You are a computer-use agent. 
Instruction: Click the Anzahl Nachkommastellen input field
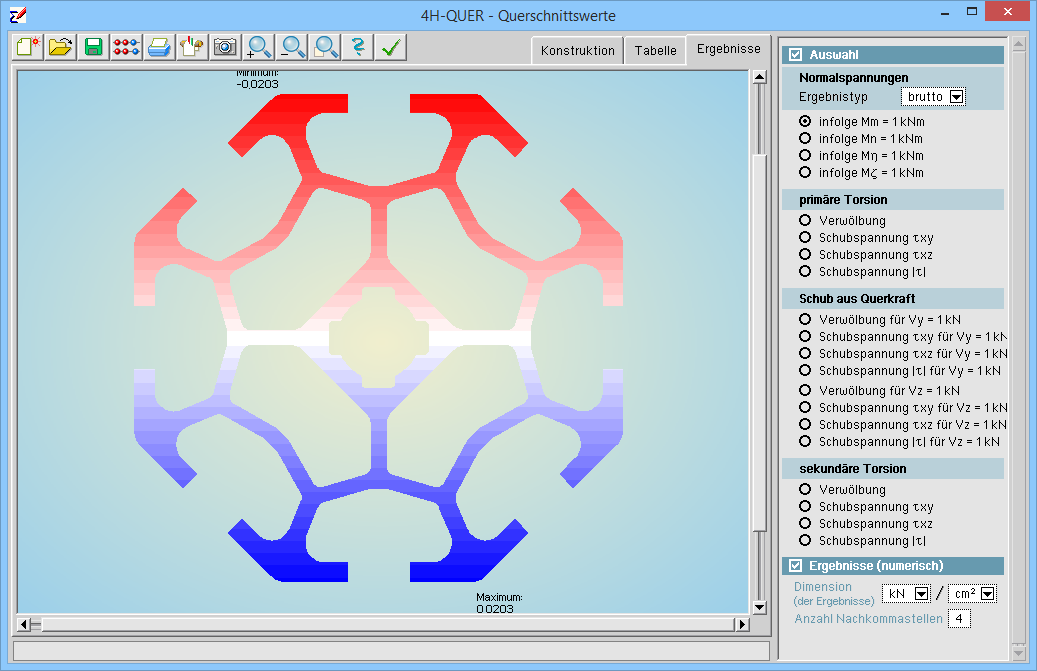point(959,619)
